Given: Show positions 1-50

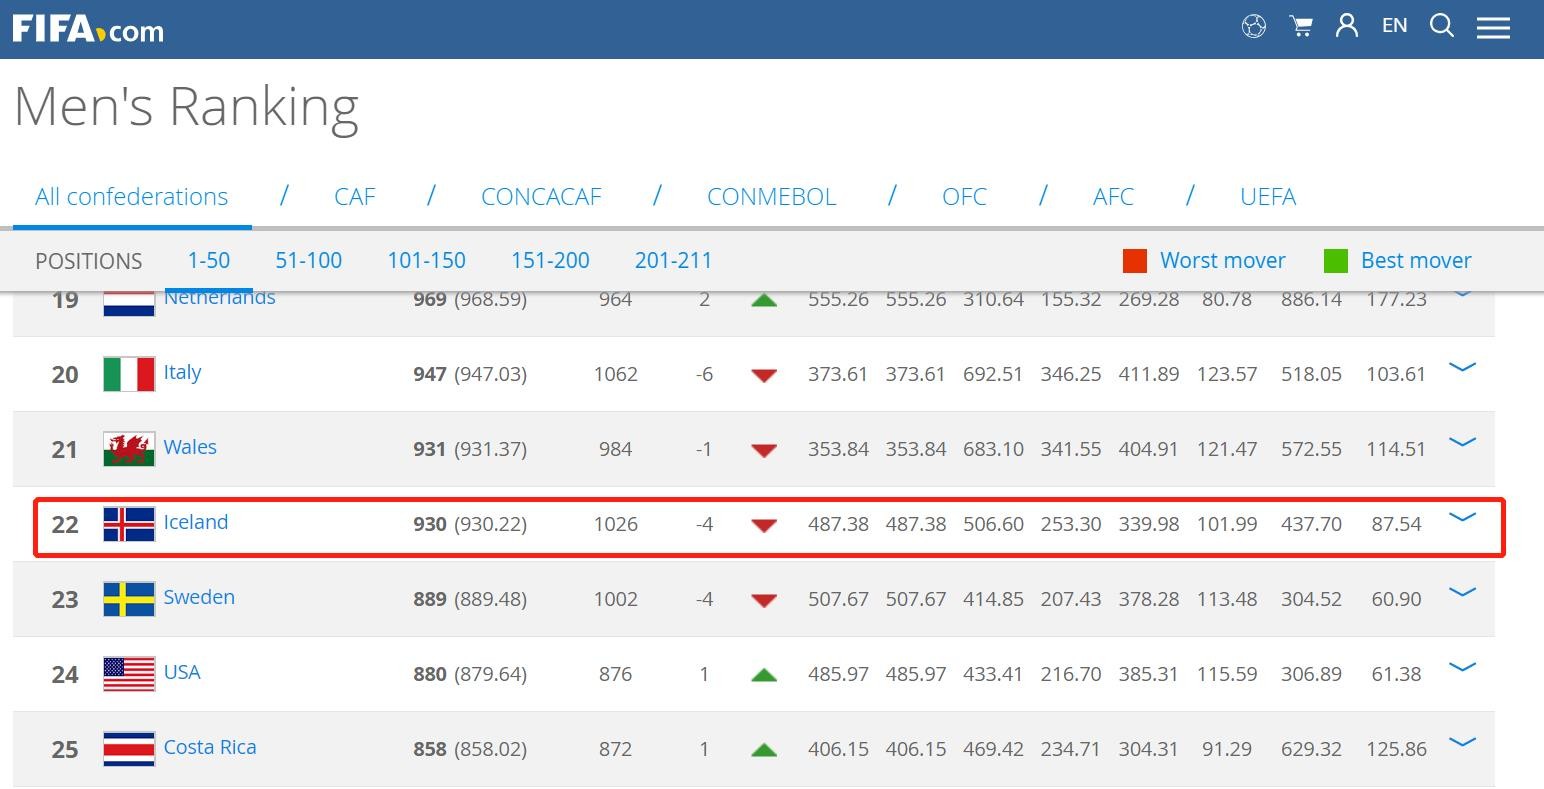Looking at the screenshot, I should coord(209,260).
